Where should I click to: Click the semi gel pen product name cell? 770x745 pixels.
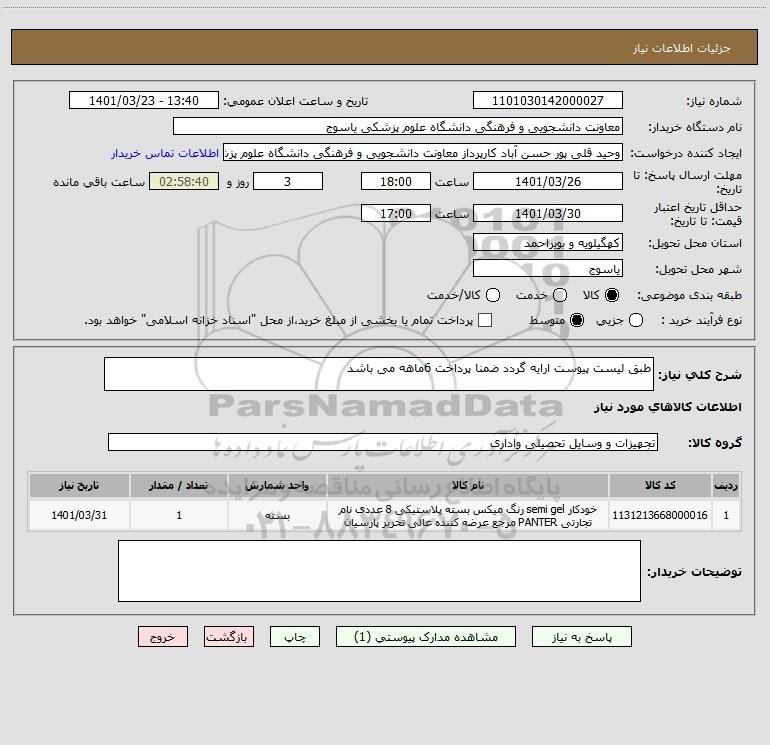tap(468, 515)
